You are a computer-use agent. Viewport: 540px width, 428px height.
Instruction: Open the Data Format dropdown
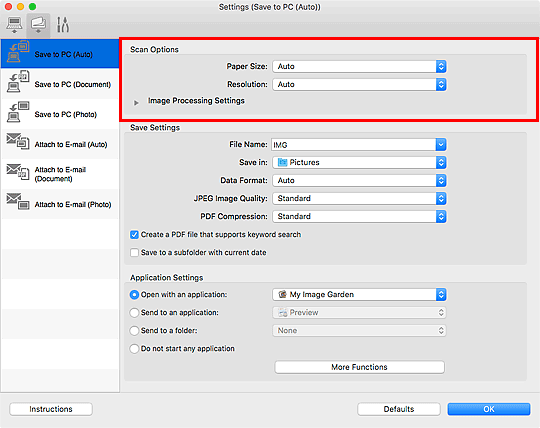tap(360, 180)
